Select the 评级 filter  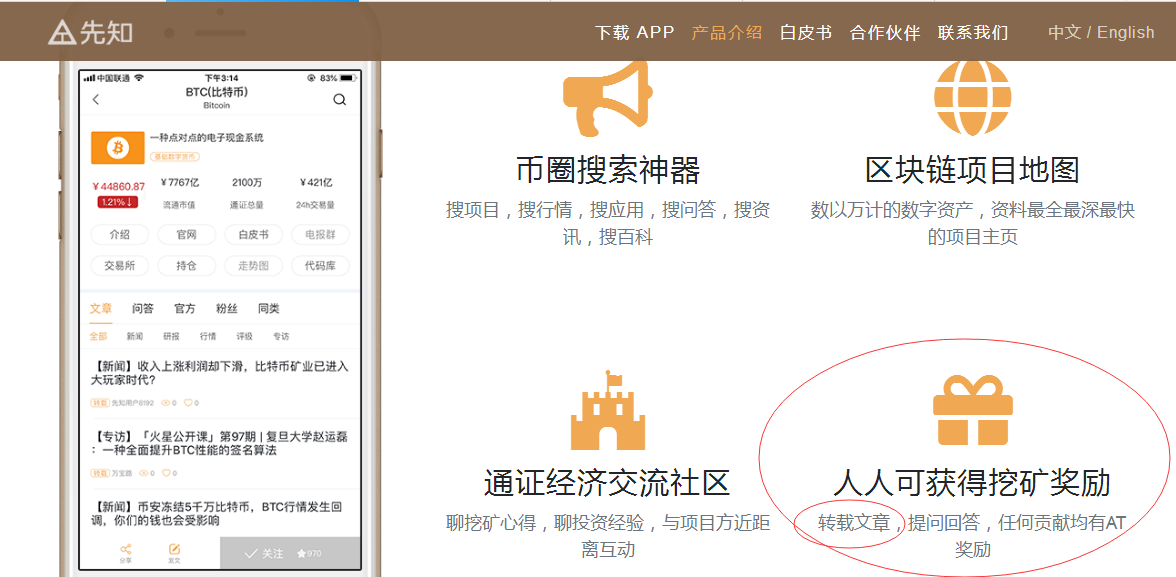point(244,337)
